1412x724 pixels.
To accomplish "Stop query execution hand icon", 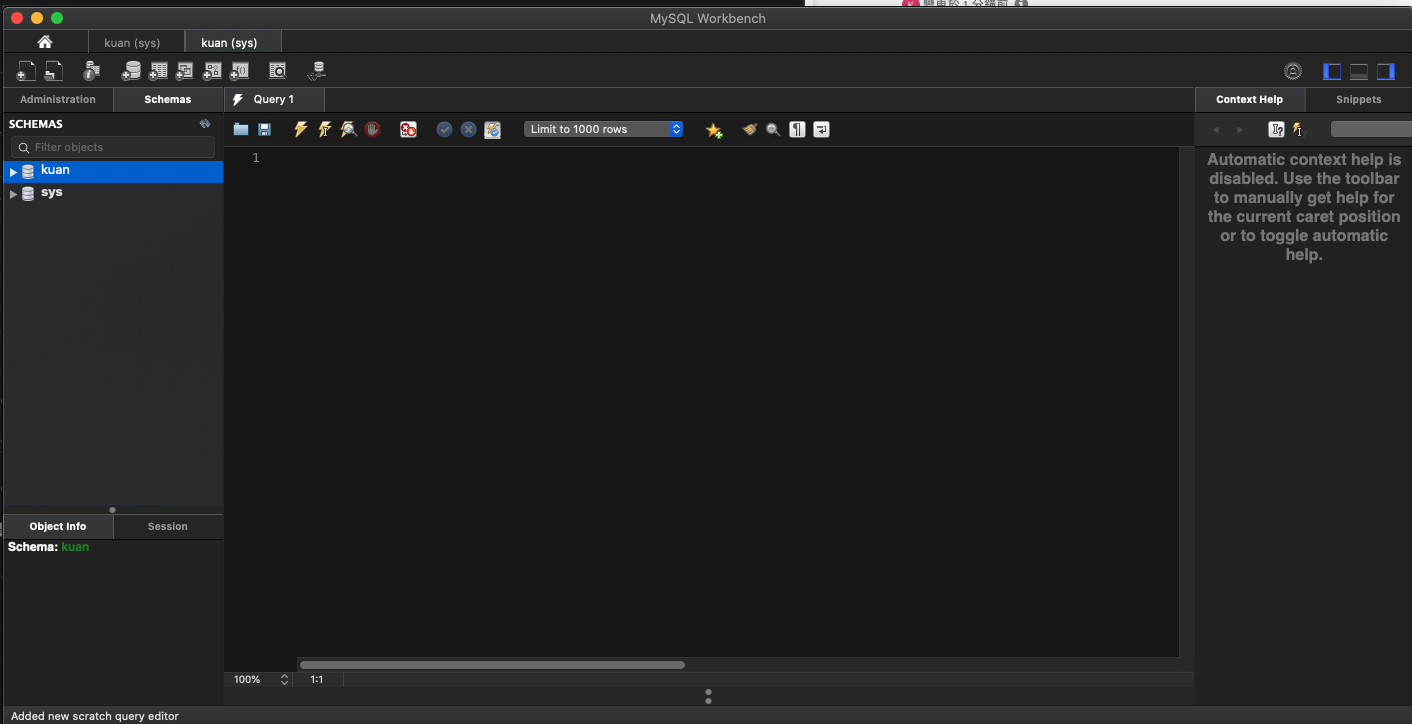I will coord(372,129).
